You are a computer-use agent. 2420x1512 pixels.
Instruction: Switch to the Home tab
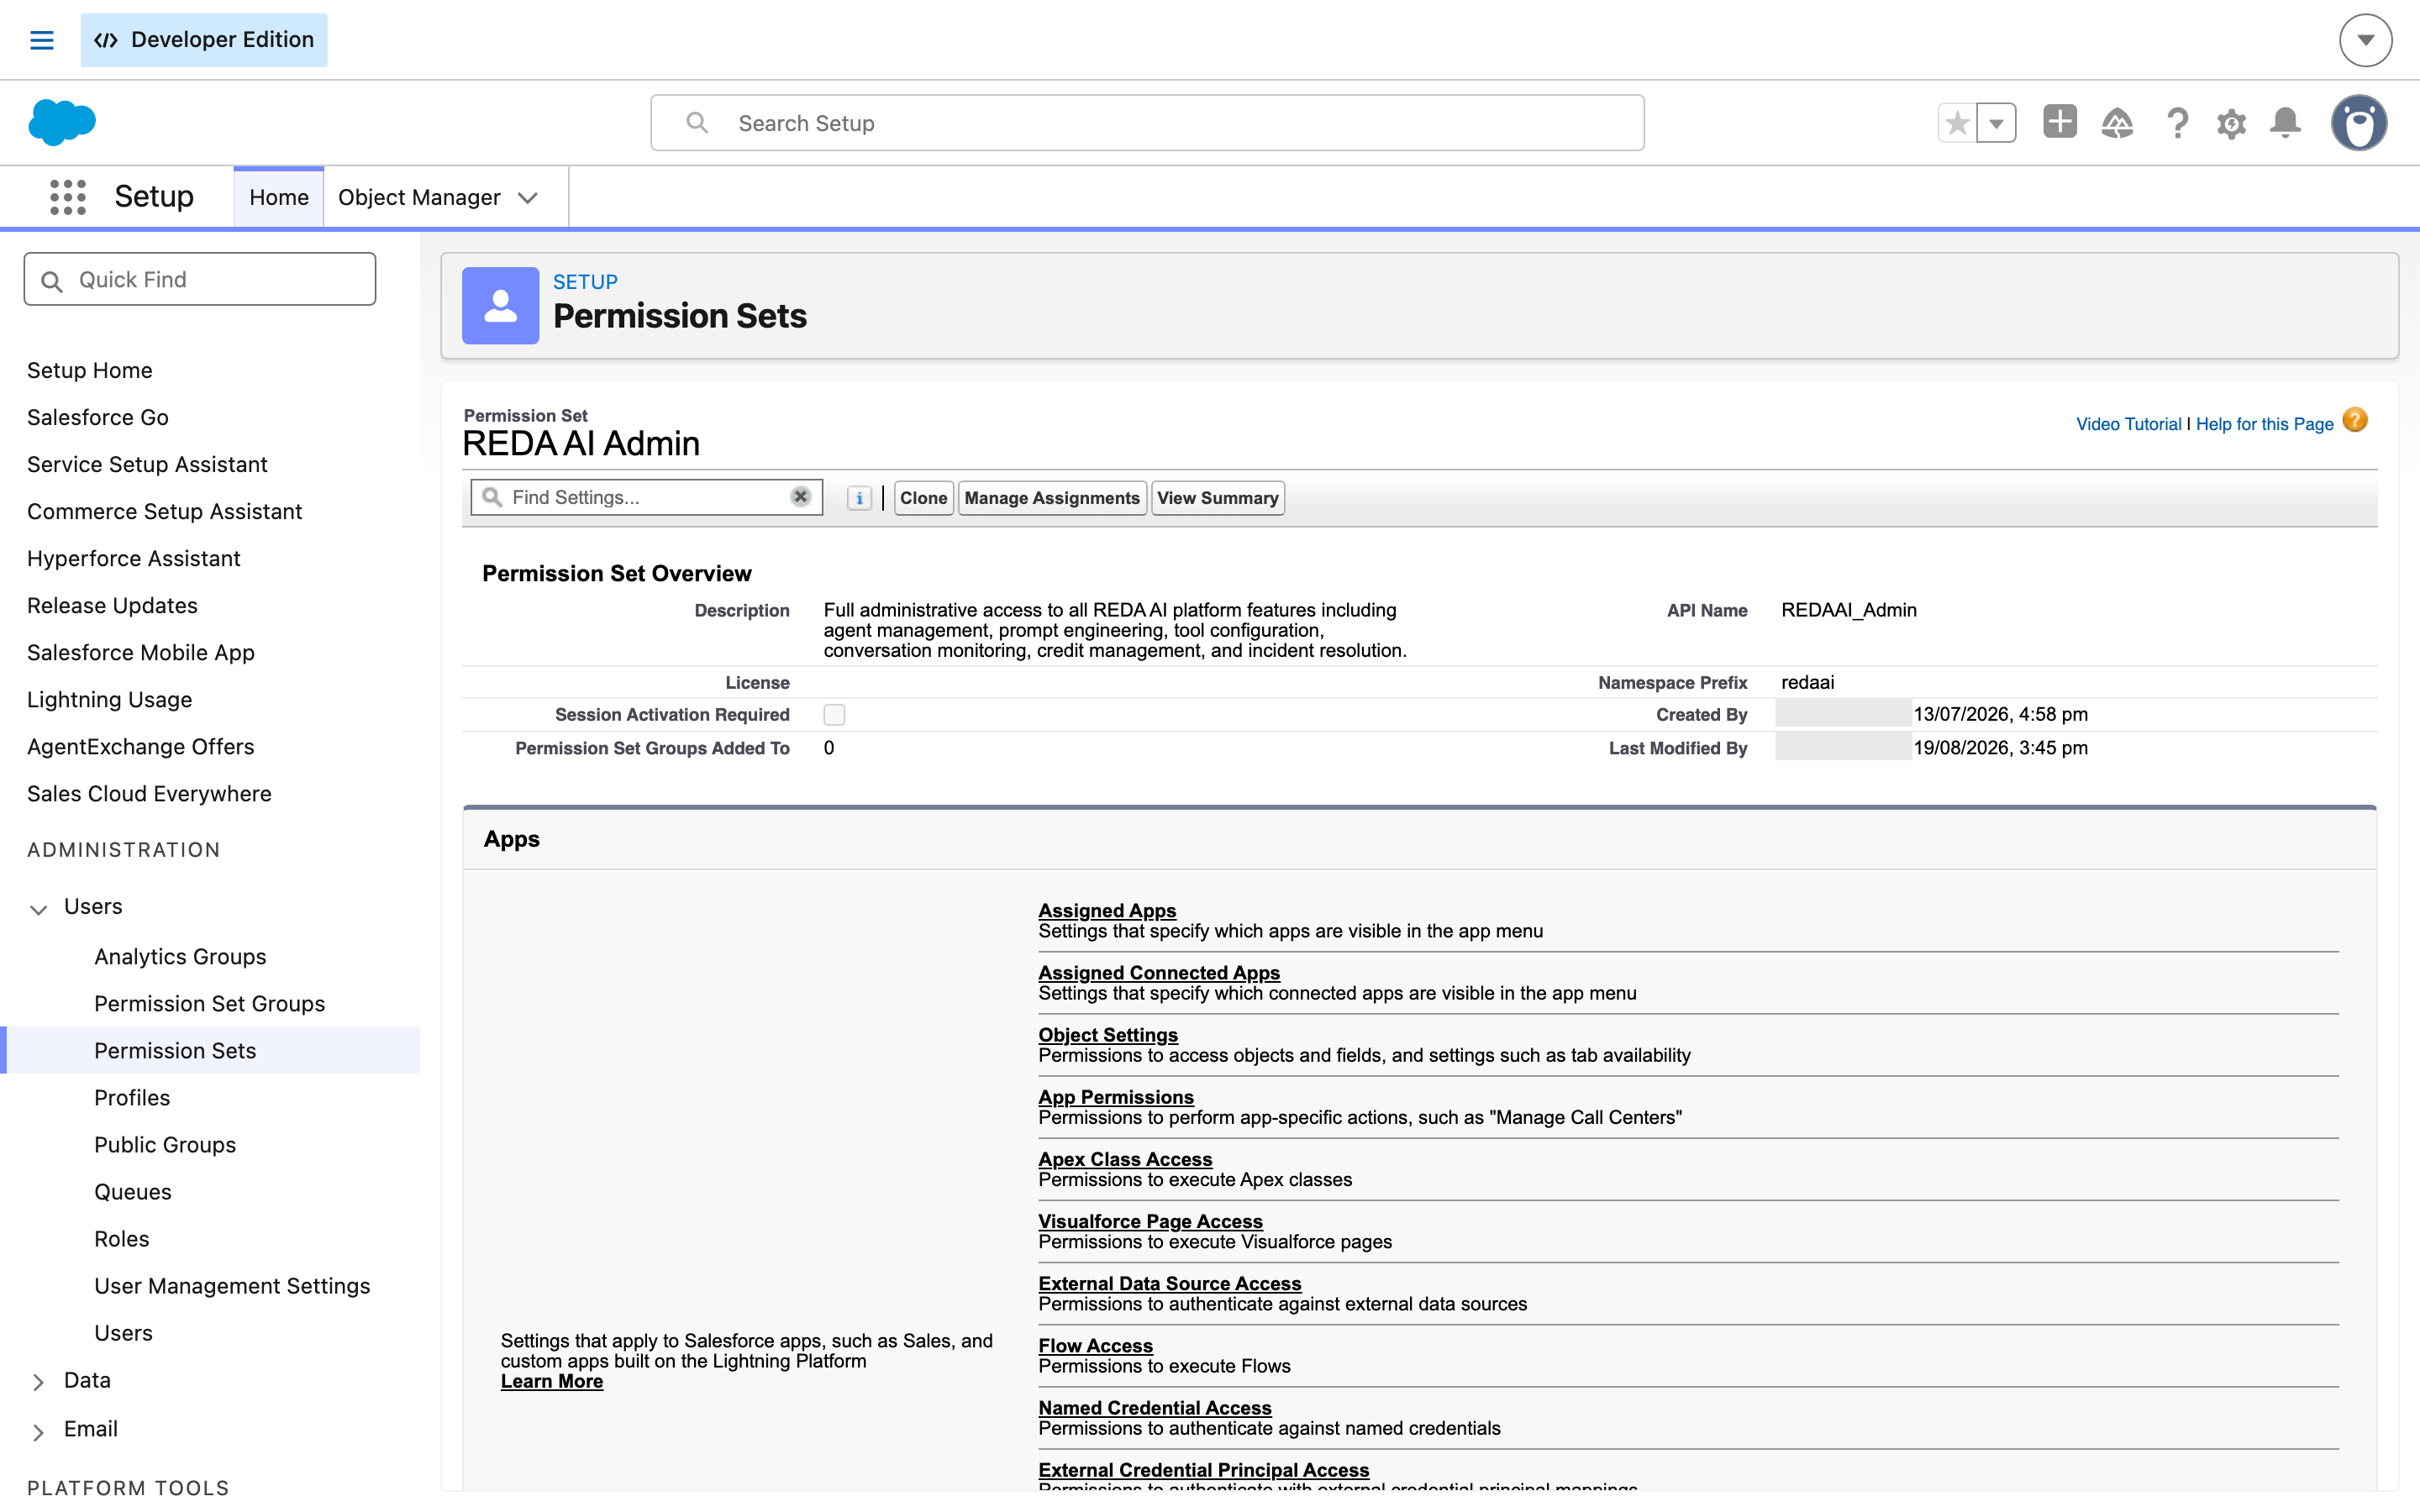(x=279, y=197)
